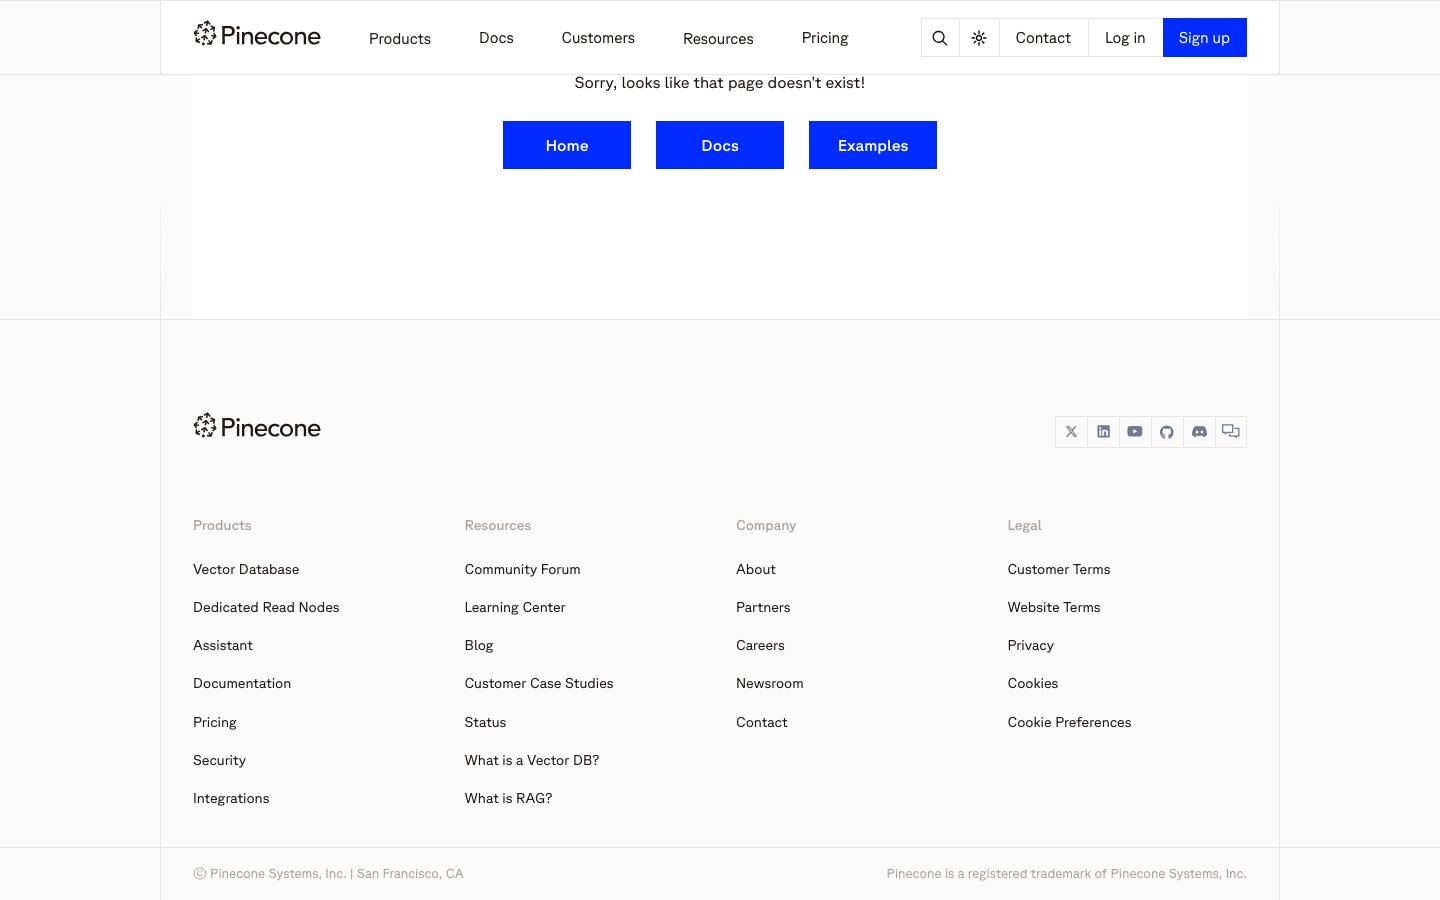This screenshot has width=1440, height=900.
Task: Toggle the light/dark theme sun icon
Action: (979, 38)
